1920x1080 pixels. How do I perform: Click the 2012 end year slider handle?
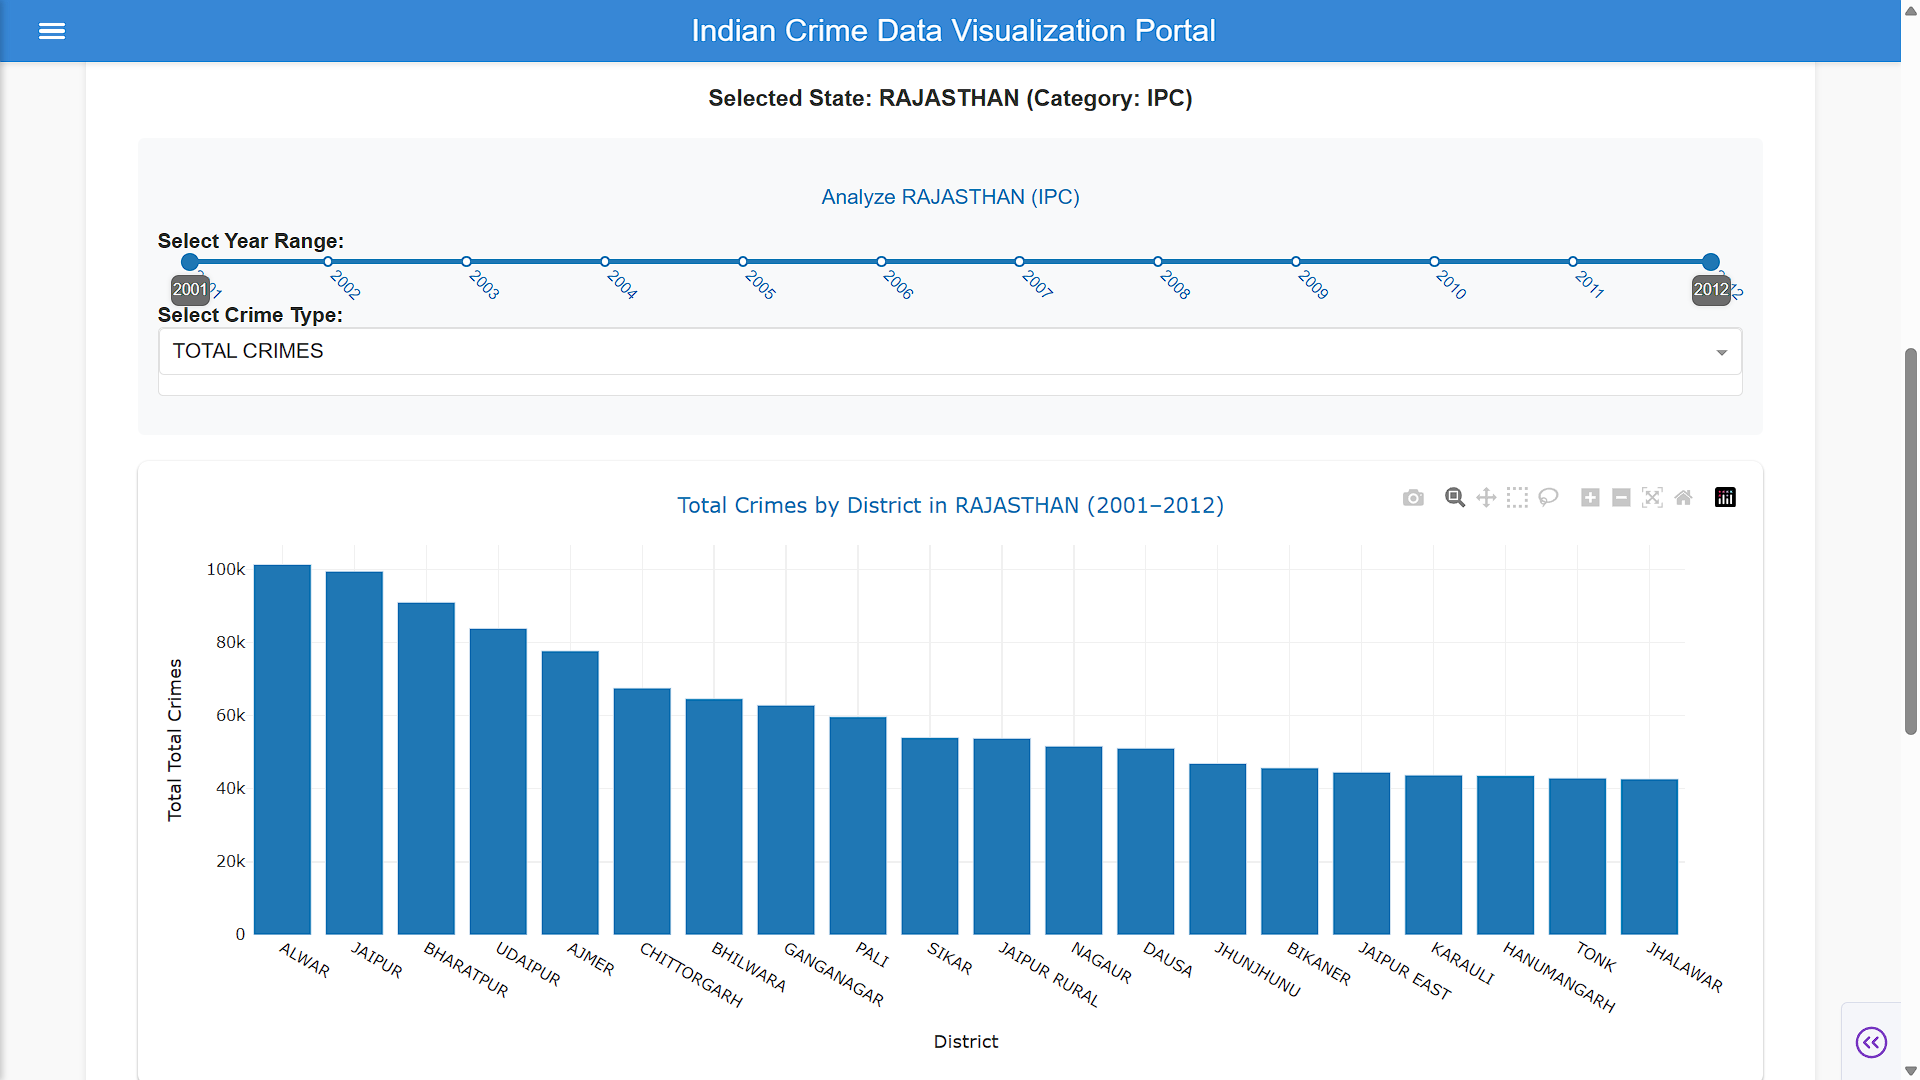click(1711, 262)
